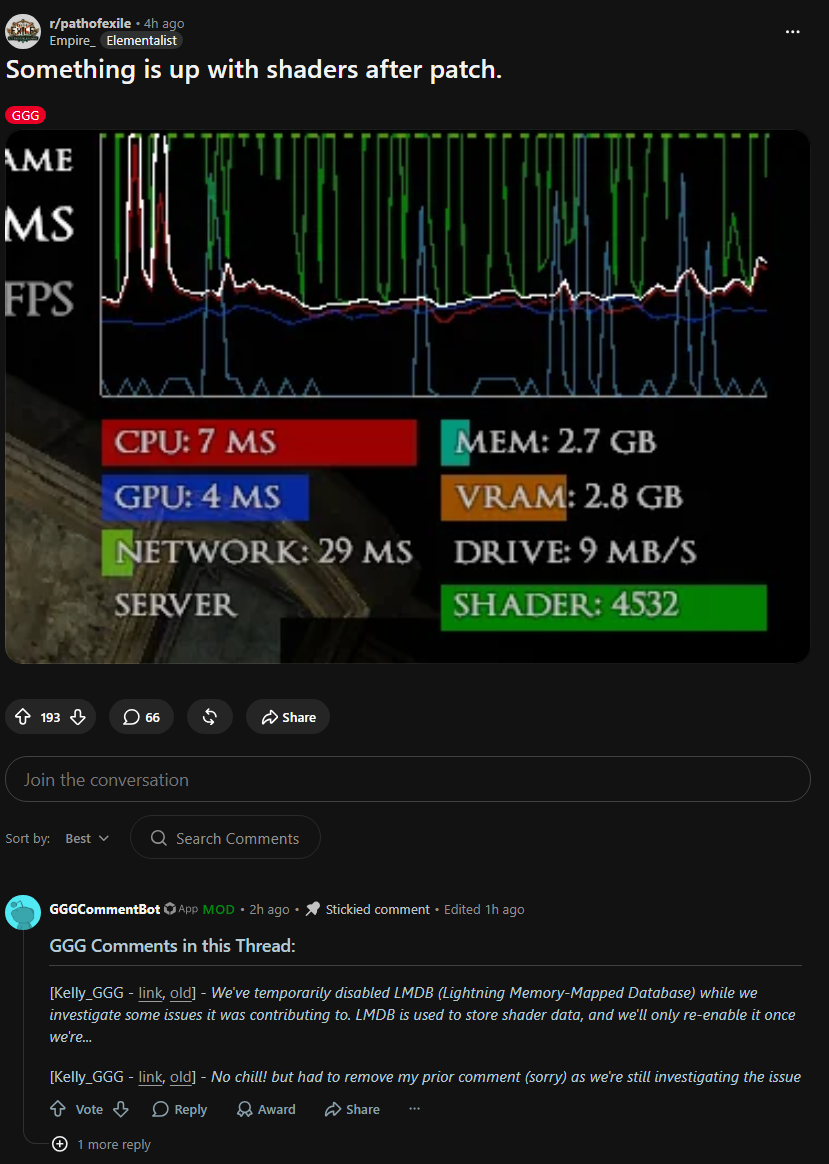This screenshot has height=1164, width=829.
Task: Click the Join the conversation field
Action: (407, 779)
